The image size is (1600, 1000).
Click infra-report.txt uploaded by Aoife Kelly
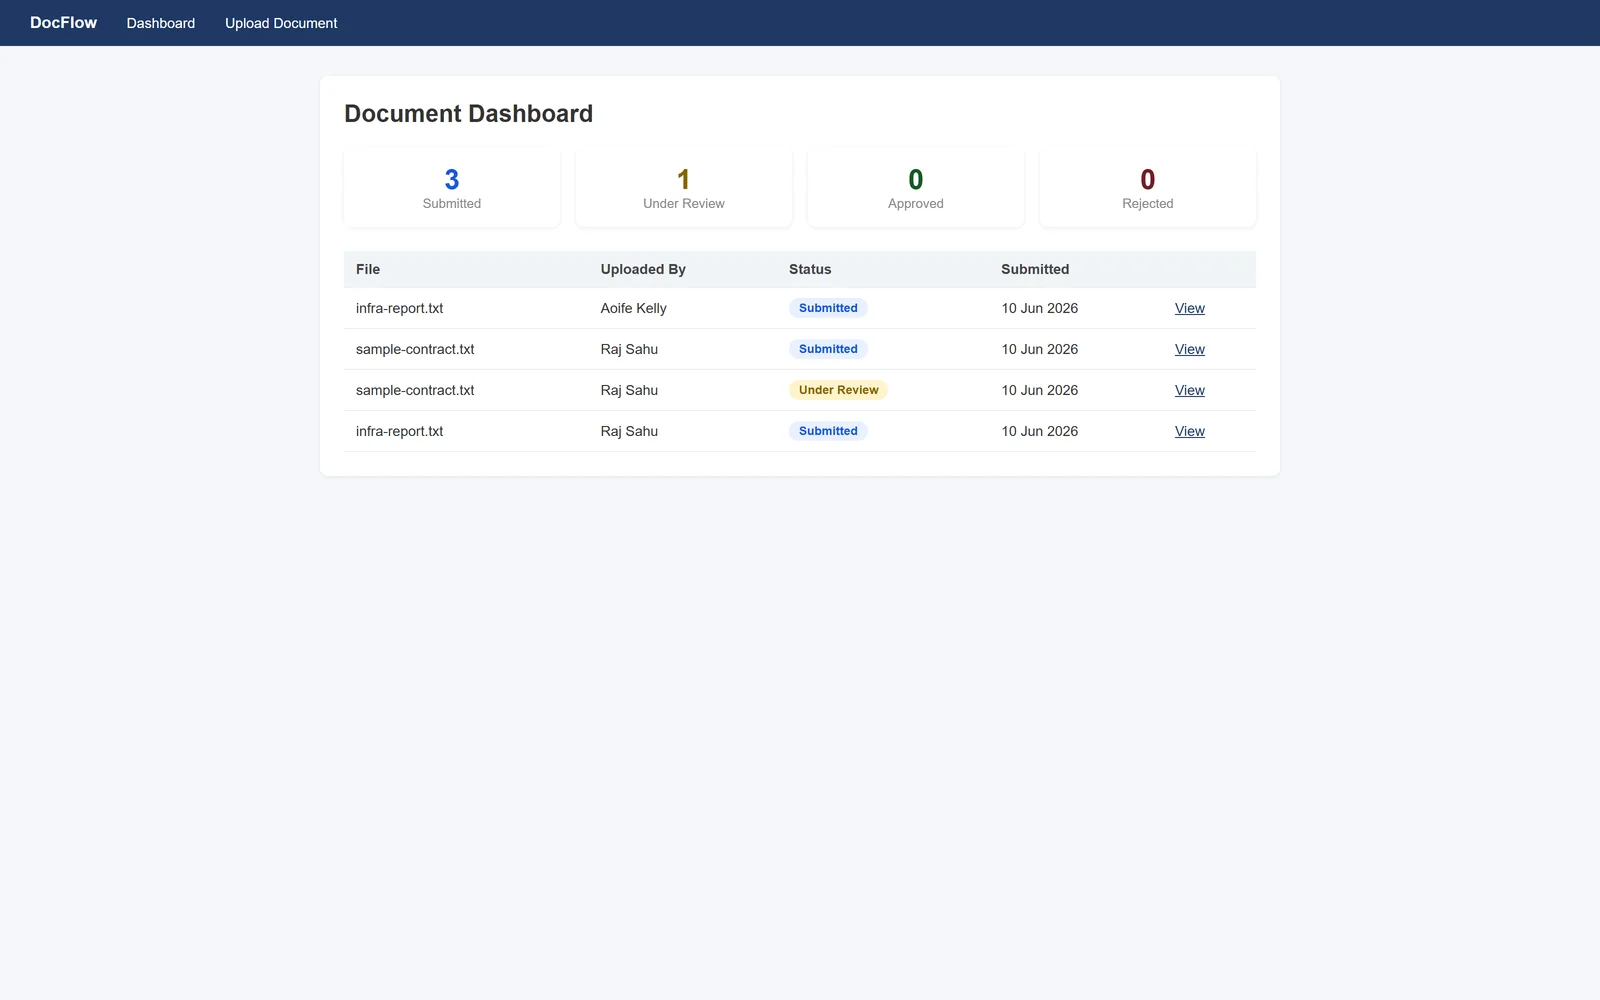[399, 308]
